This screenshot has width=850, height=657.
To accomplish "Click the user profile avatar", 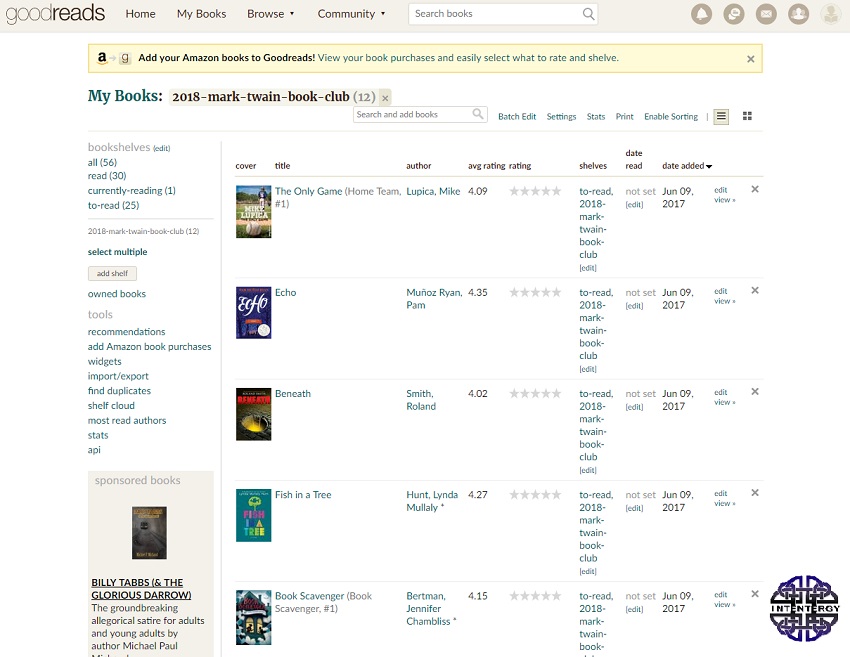I will pos(830,14).
